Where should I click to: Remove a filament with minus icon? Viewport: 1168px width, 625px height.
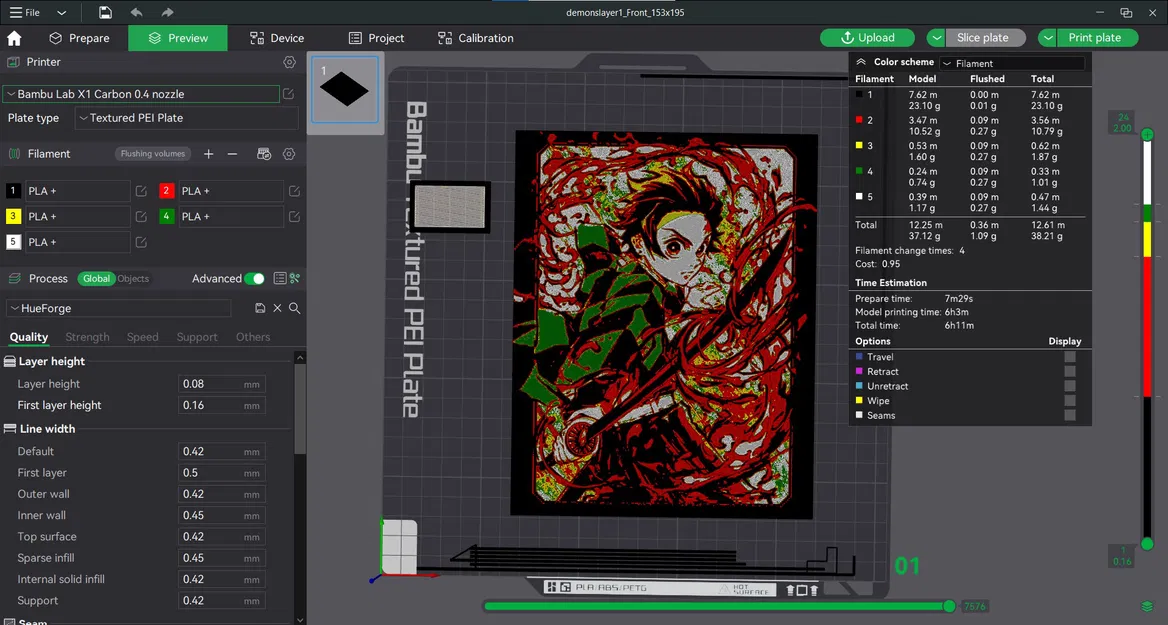click(x=232, y=154)
